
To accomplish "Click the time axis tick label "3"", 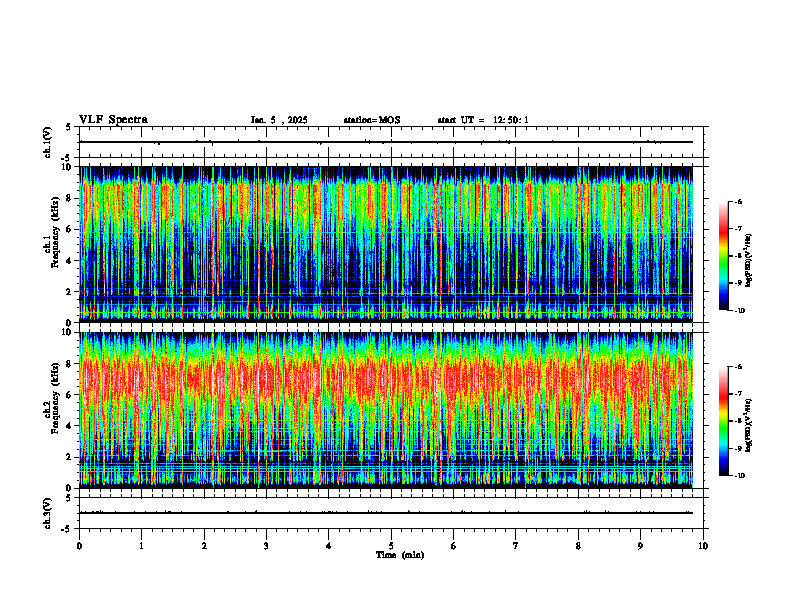I will pos(266,546).
